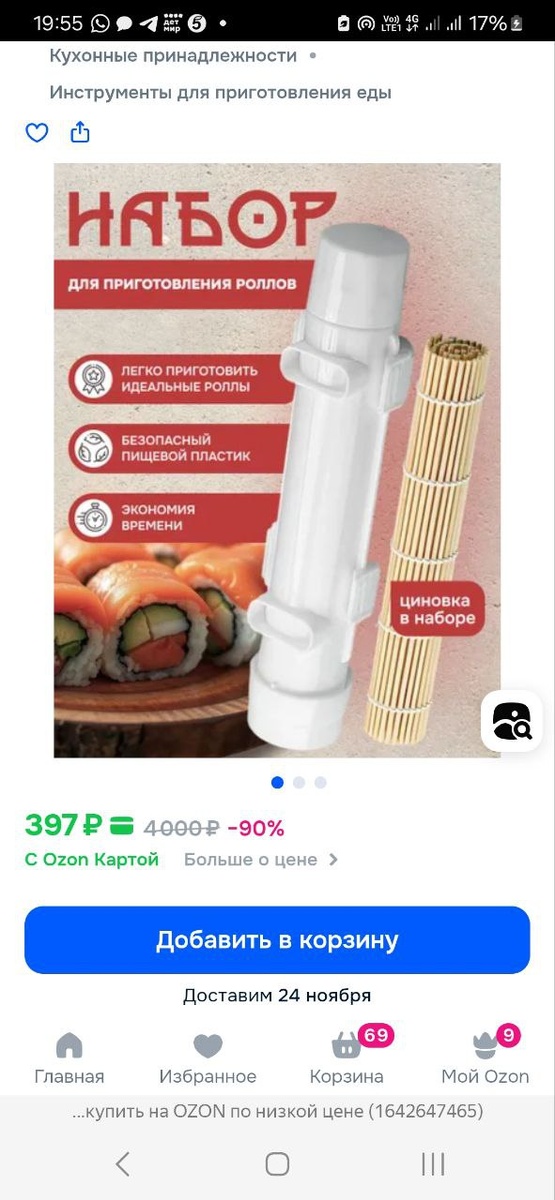Tap Android back navigation arrow
Viewport: 555px width, 1200px height.
[x=122, y=1163]
